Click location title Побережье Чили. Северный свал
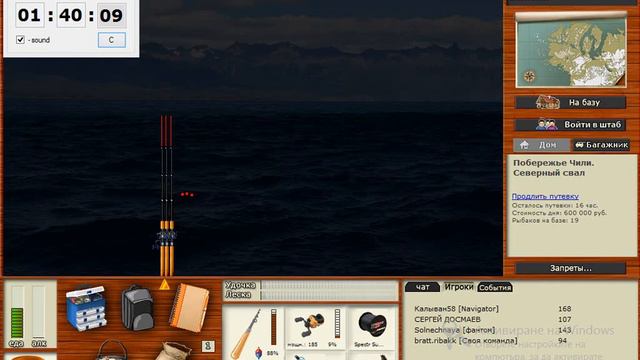Screen dimensions: 640x360 tap(553, 168)
